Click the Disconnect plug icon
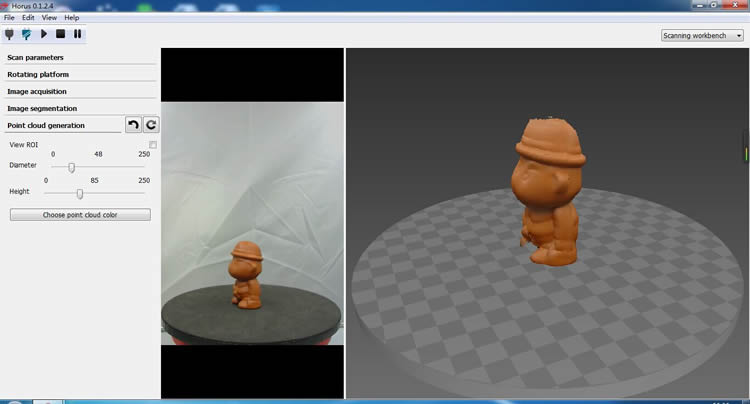 27,34
